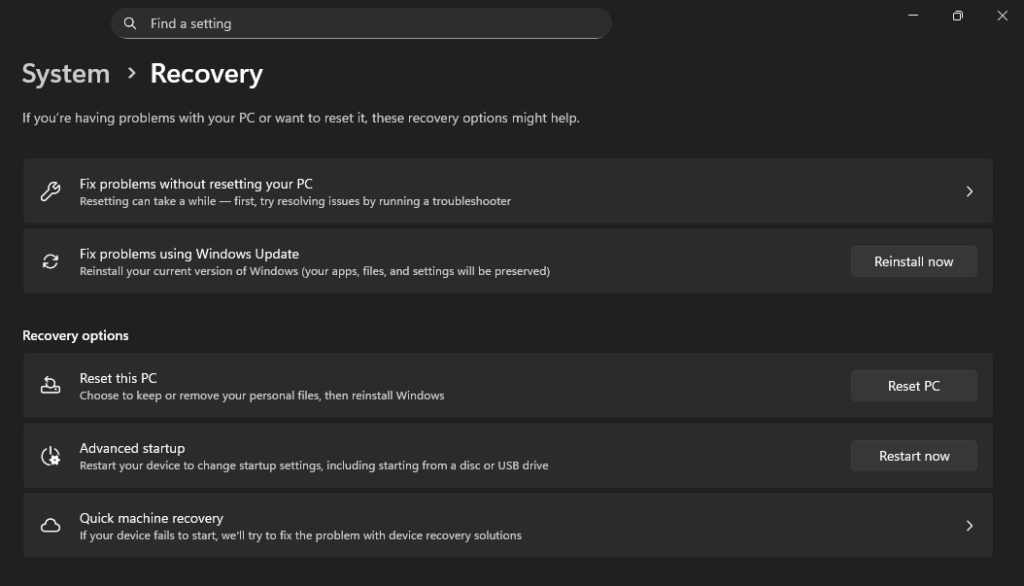Select the Advanced startup row

450,455
